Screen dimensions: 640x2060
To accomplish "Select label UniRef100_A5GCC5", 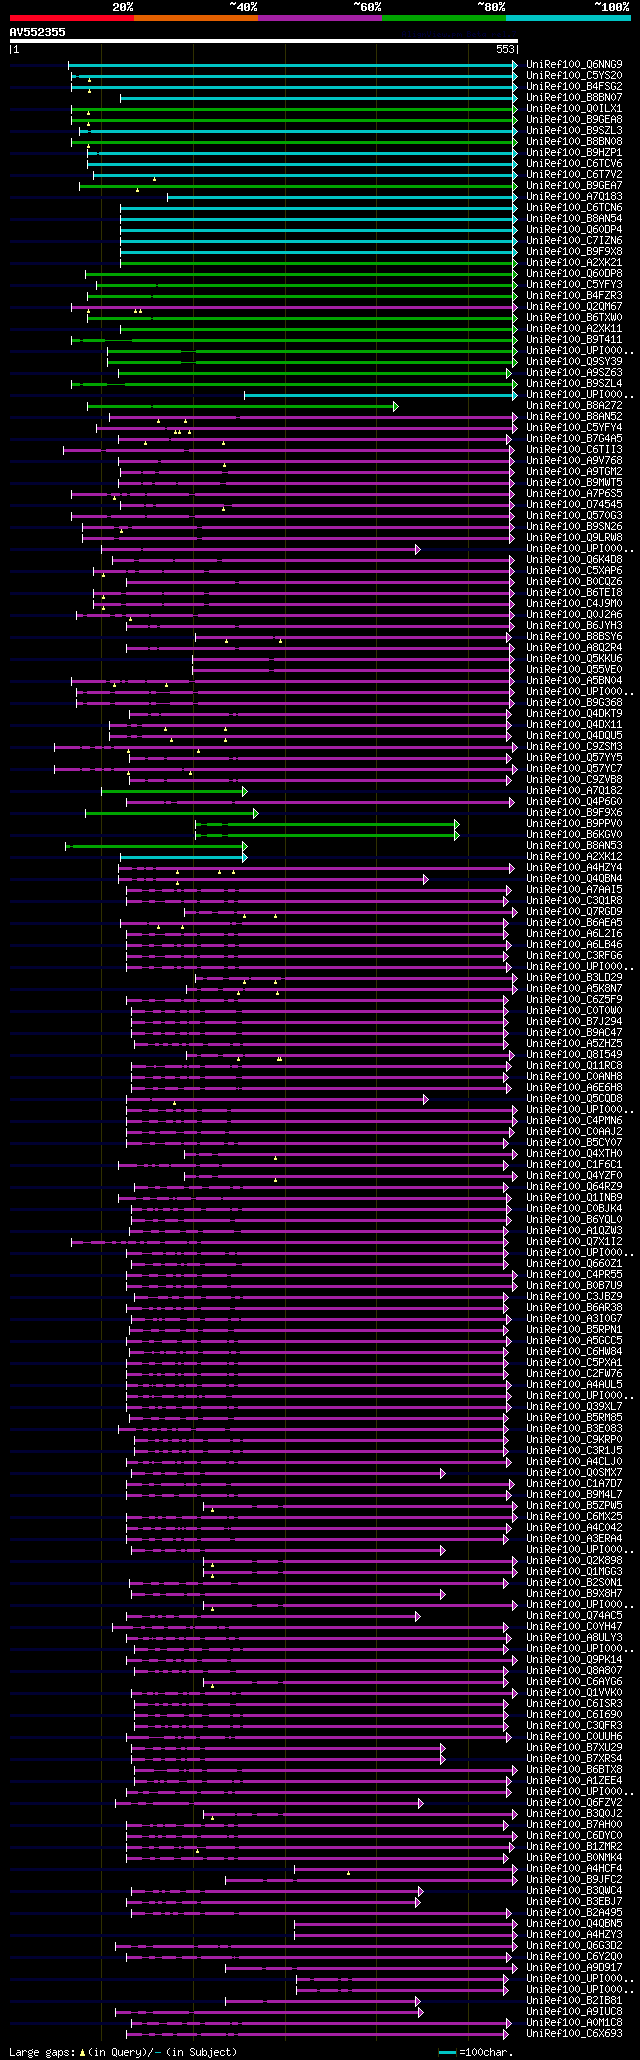I will pyautogui.click(x=574, y=1341).
